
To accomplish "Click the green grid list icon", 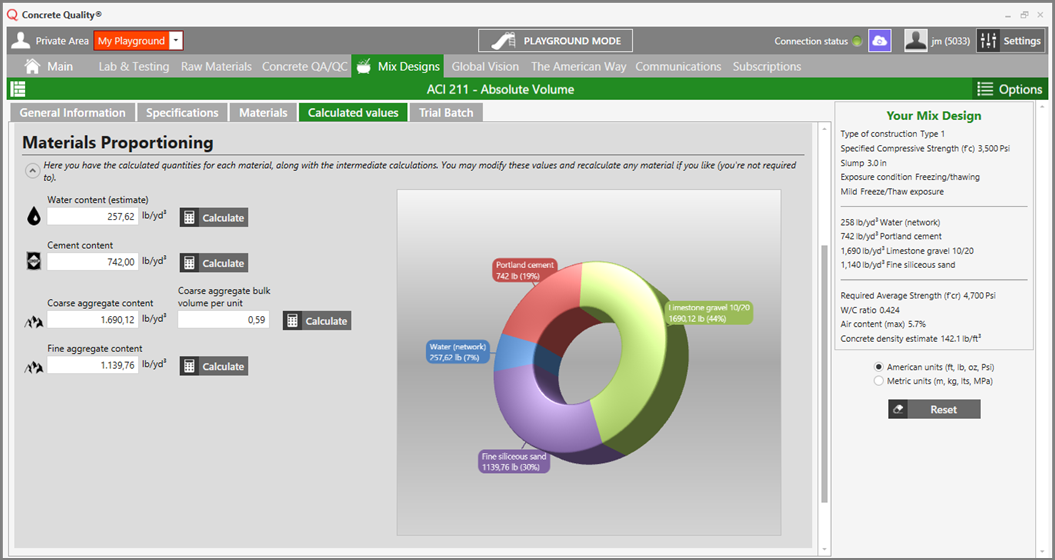I will coord(18,89).
